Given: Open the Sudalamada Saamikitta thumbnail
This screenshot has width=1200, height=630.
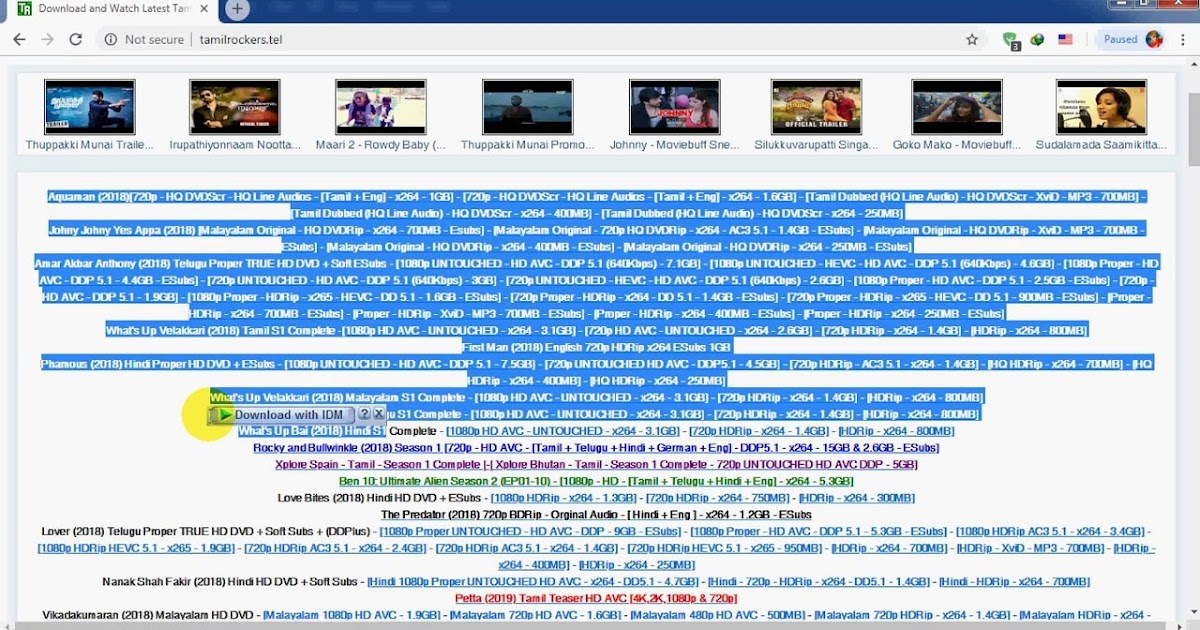Looking at the screenshot, I should tap(1101, 107).
